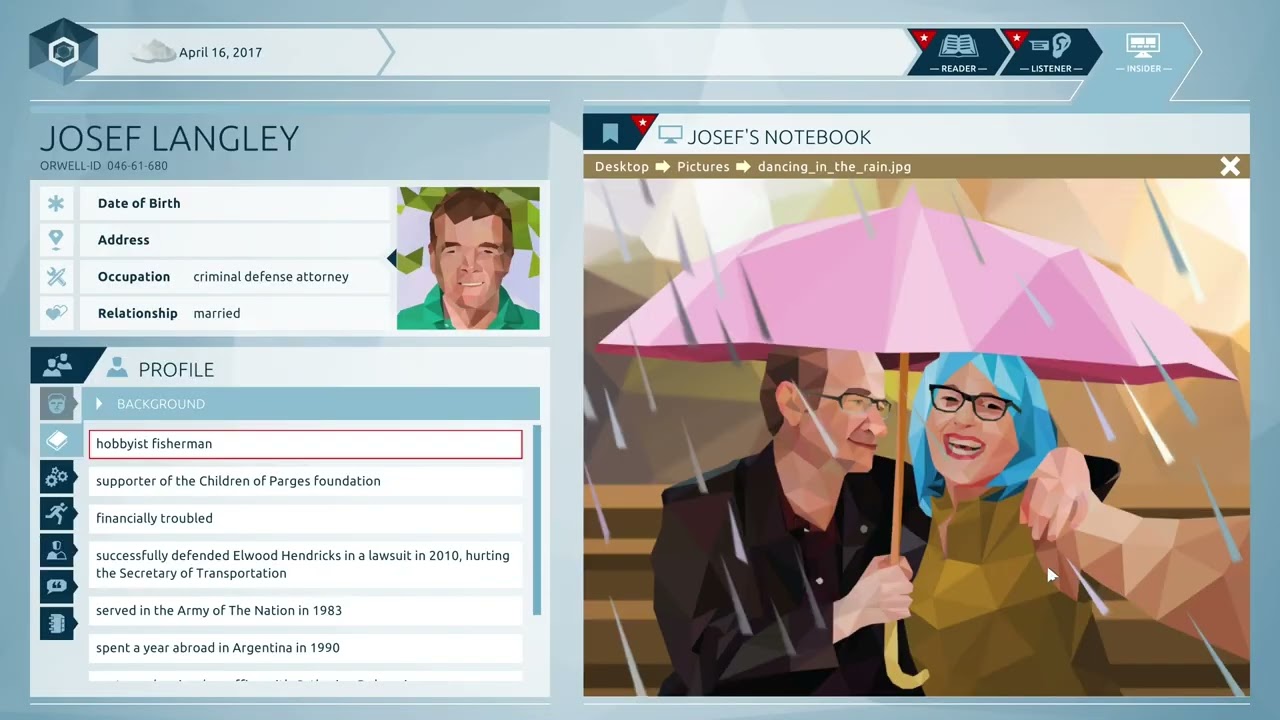Click the Address field row
Image resolution: width=1280 pixels, height=720 pixels.
coord(234,240)
